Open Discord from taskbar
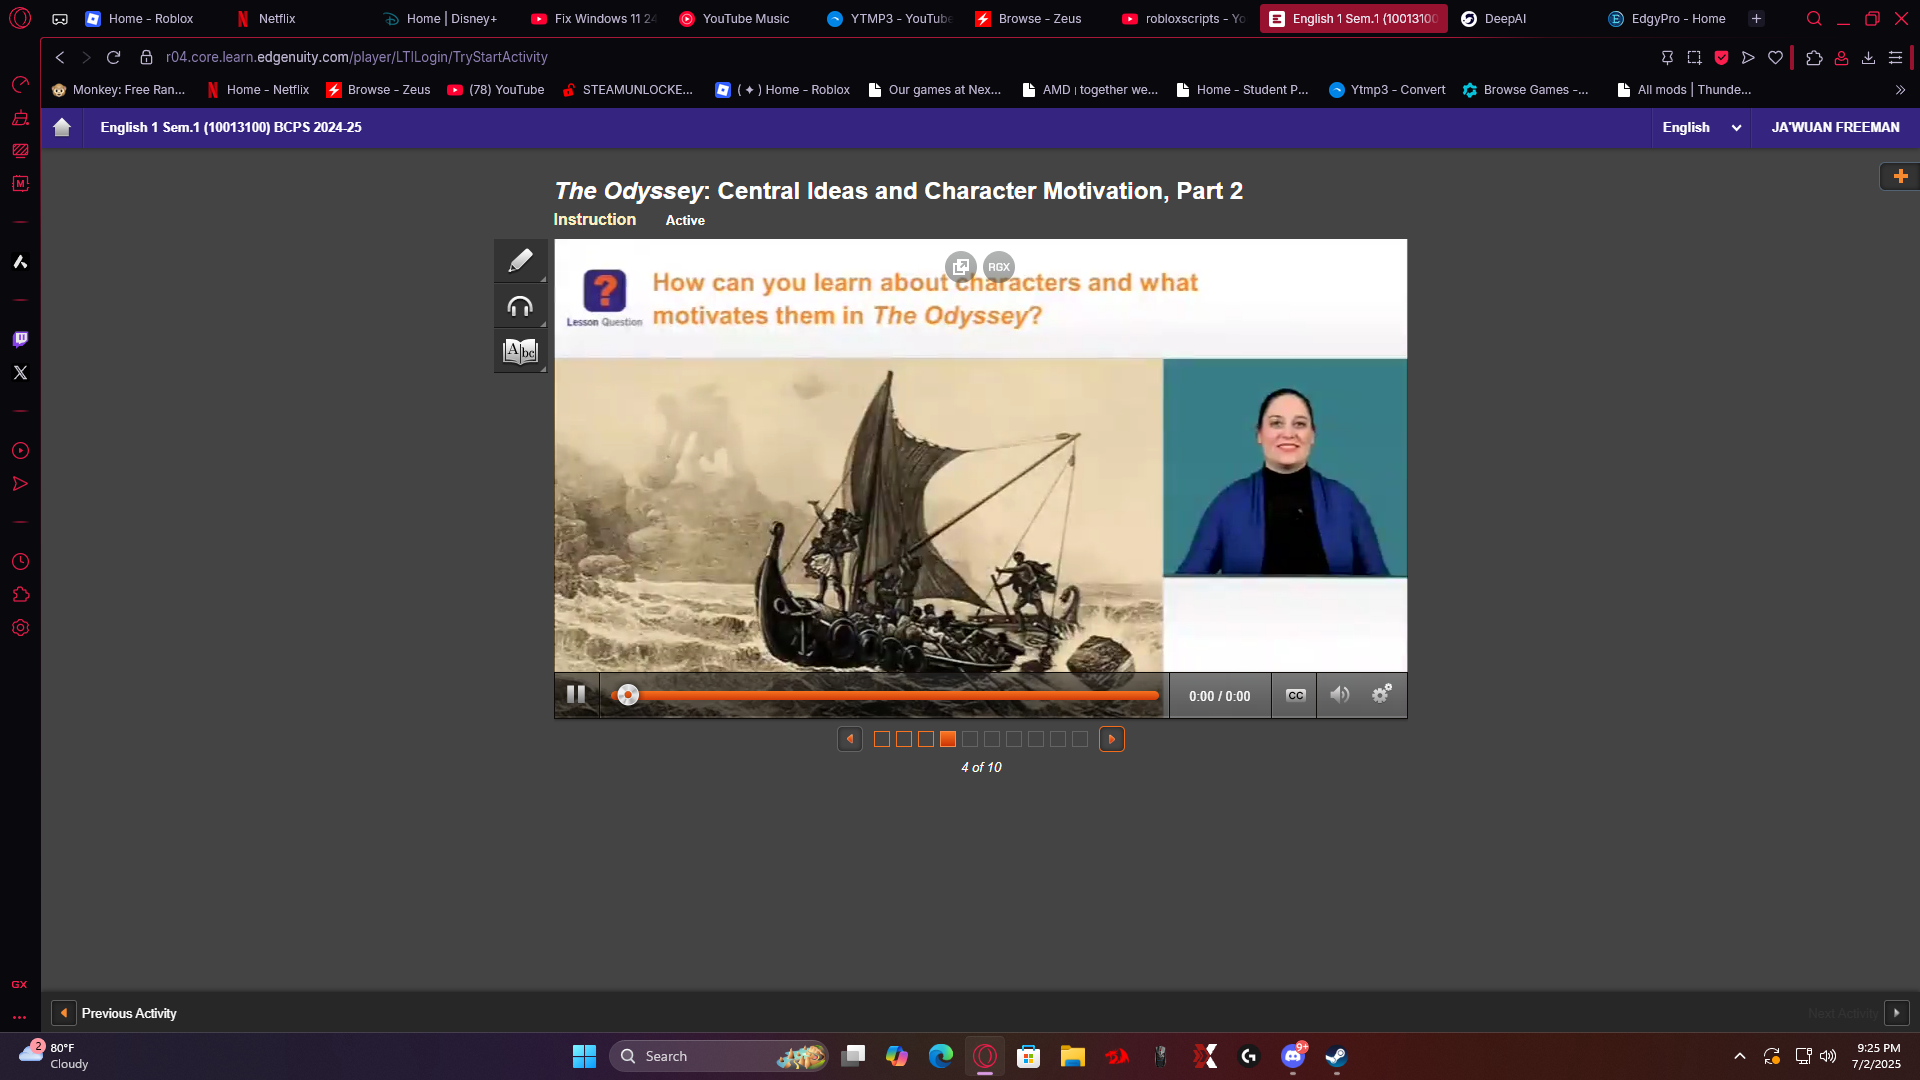The width and height of the screenshot is (1920, 1080). click(x=1293, y=1056)
